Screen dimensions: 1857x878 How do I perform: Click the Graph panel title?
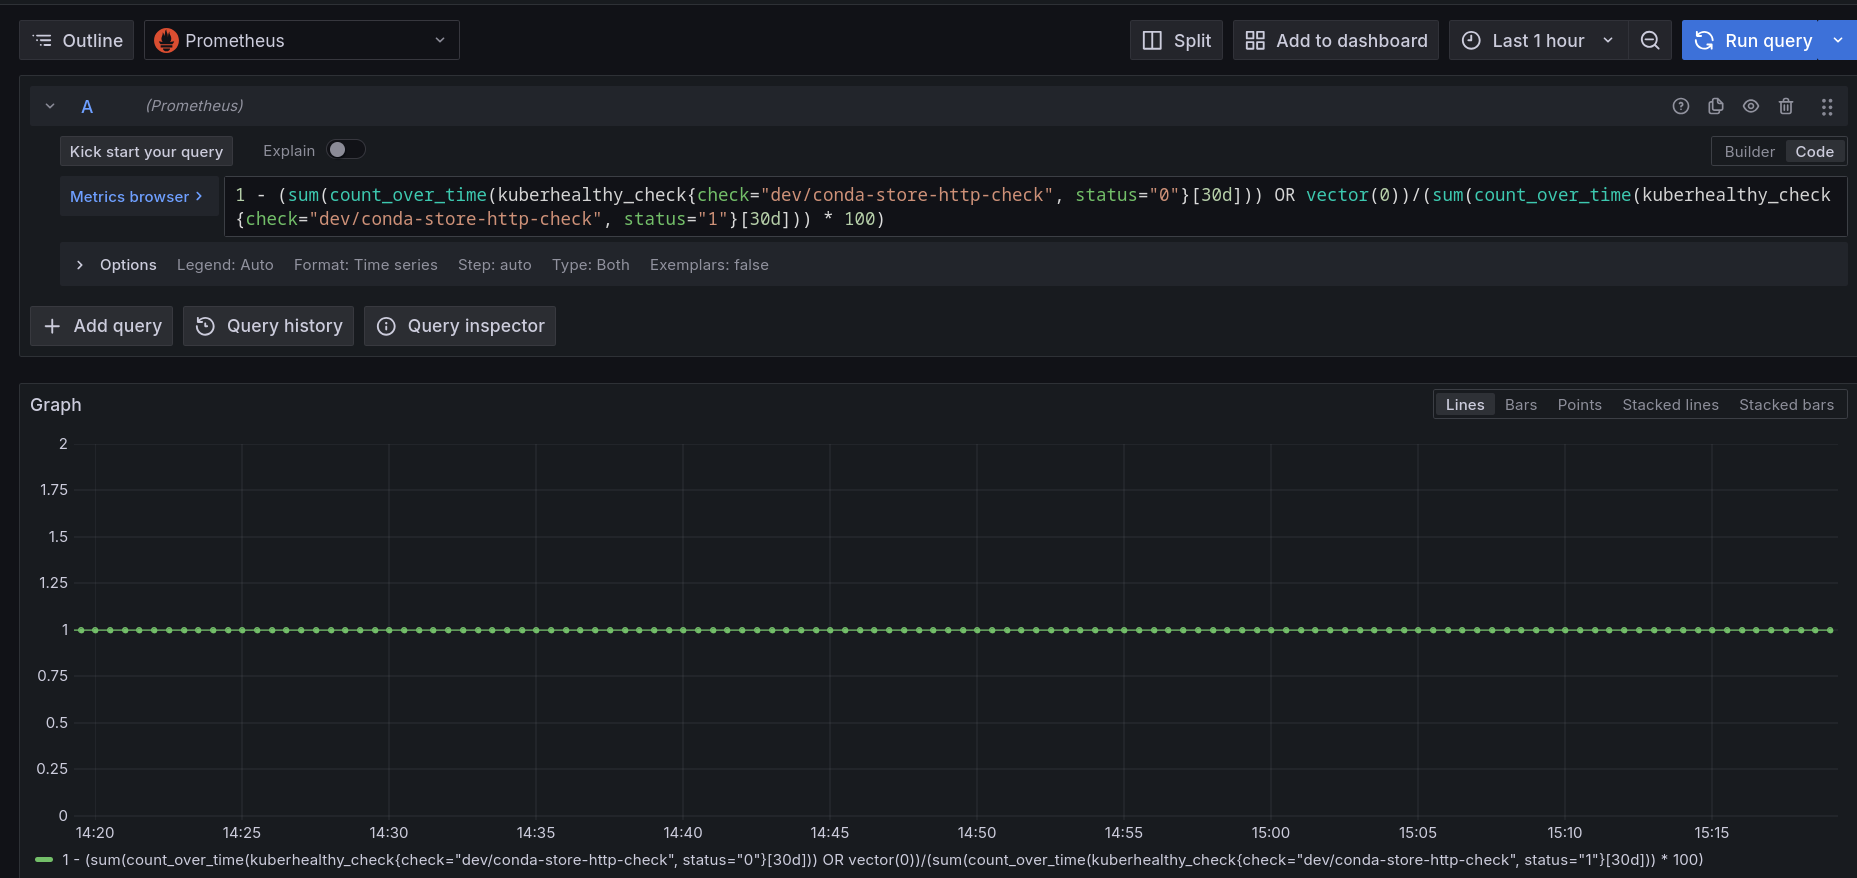(x=56, y=404)
